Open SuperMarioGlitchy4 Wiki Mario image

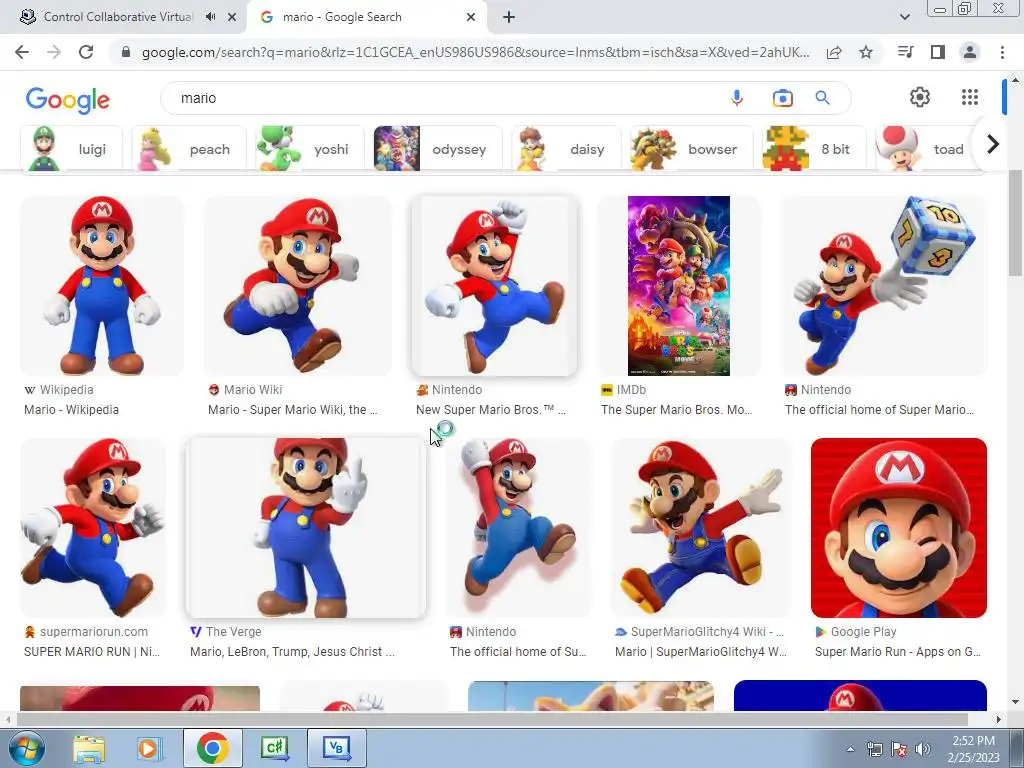(701, 528)
